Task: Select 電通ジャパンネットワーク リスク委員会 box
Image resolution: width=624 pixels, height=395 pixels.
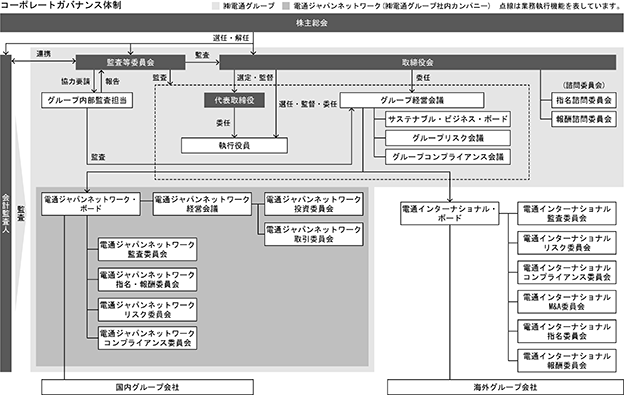Action: (147, 310)
